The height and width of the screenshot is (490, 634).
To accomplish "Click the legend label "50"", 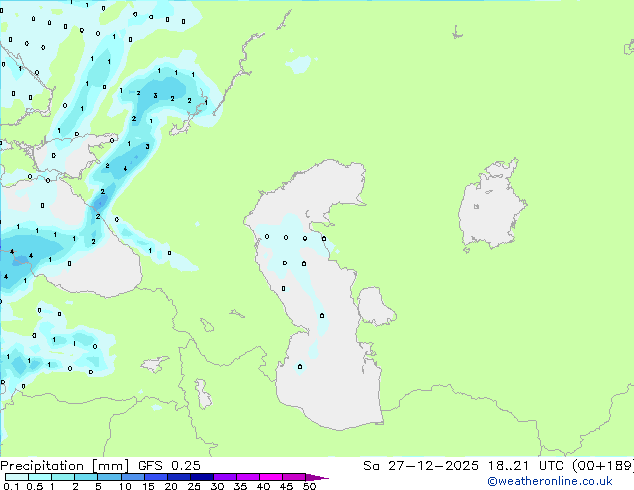I will (309, 486).
